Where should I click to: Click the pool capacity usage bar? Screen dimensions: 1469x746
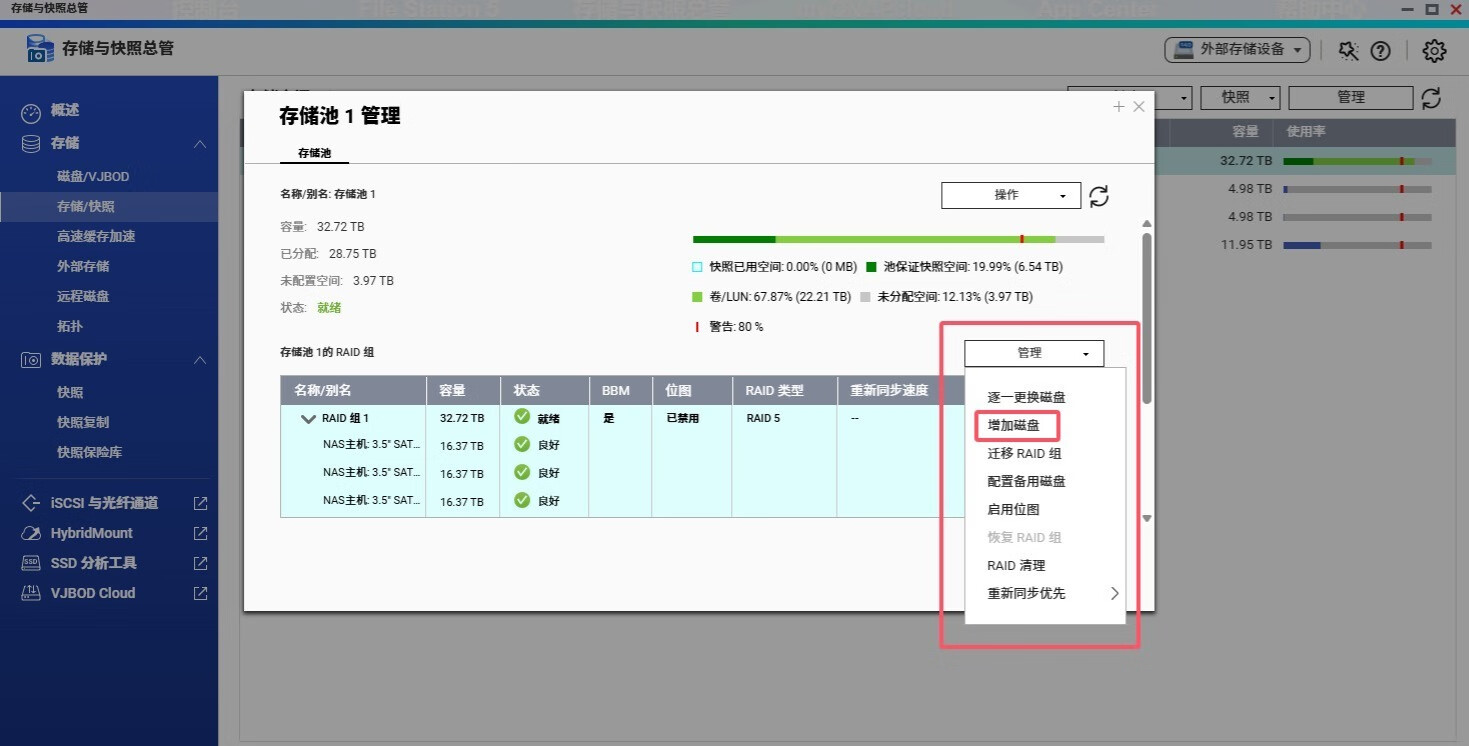898,240
